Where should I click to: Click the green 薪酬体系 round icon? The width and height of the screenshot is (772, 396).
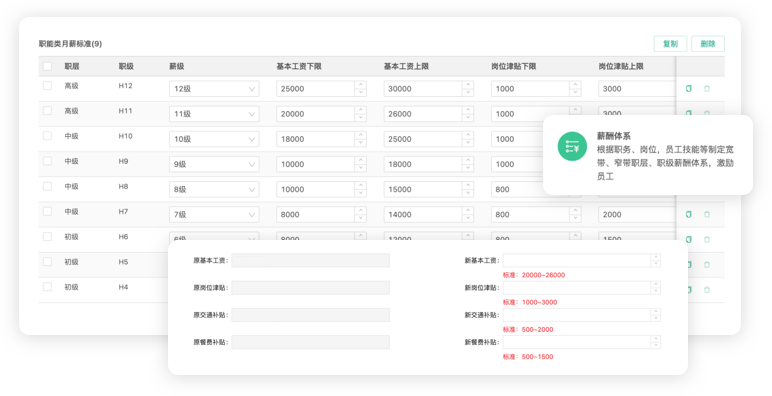pos(572,146)
